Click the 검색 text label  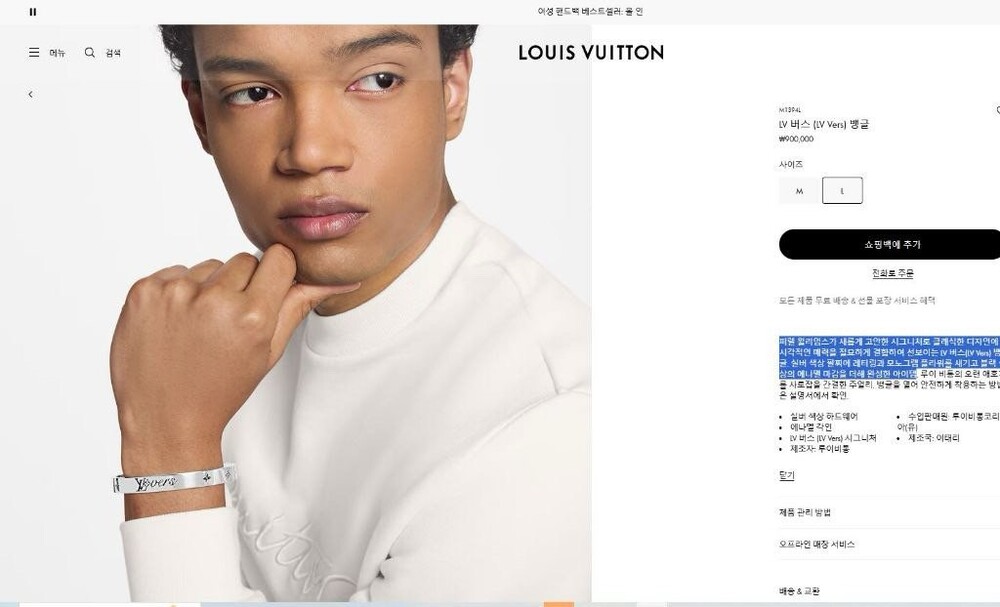tap(113, 53)
